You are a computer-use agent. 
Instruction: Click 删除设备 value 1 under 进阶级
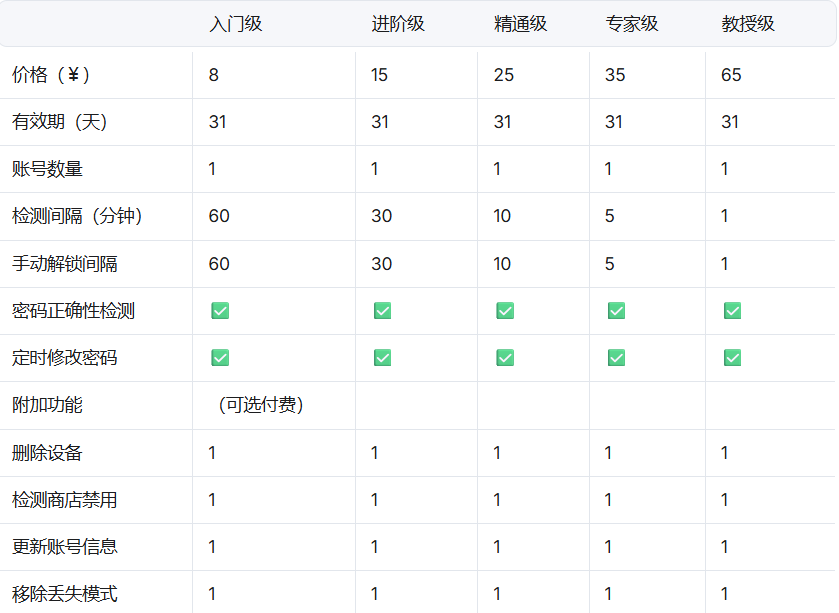click(375, 453)
